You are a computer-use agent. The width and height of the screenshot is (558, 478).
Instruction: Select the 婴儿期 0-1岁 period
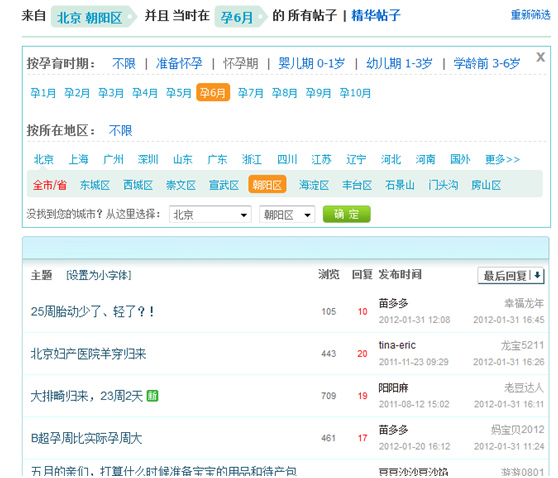coord(312,64)
